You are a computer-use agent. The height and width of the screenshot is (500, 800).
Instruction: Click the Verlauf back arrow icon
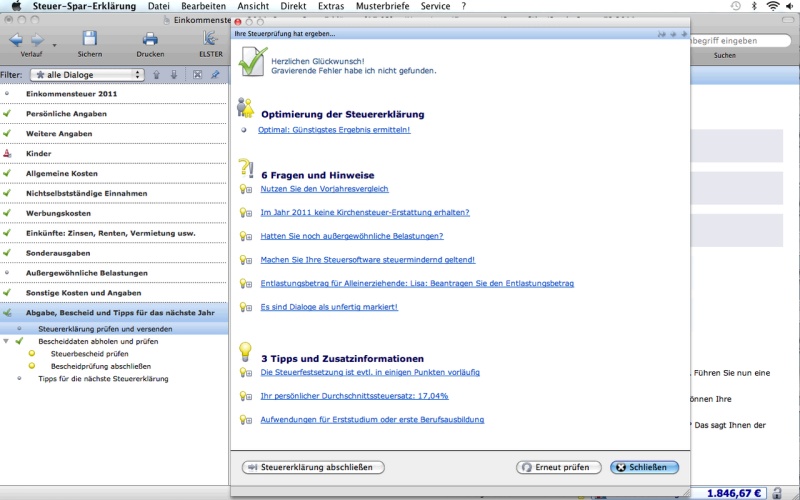(16, 40)
